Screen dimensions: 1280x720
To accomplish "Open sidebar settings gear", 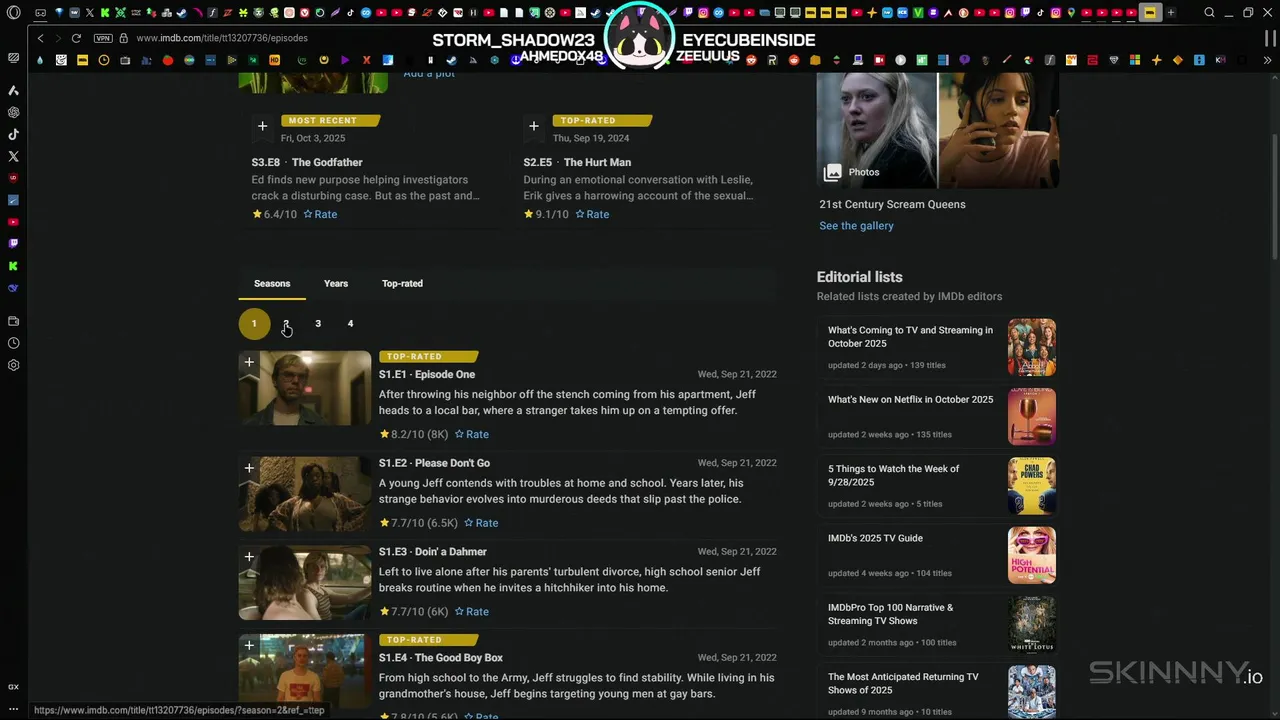I will click(x=13, y=365).
